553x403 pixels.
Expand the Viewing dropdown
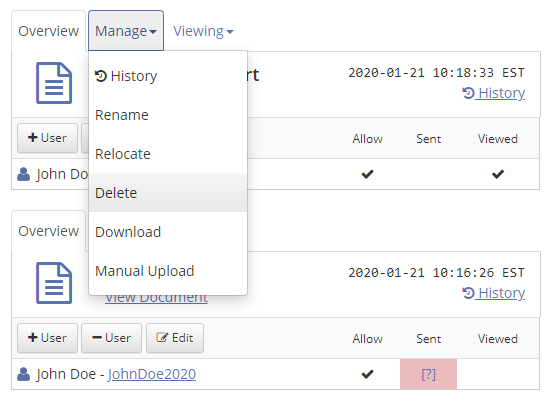[x=203, y=31]
